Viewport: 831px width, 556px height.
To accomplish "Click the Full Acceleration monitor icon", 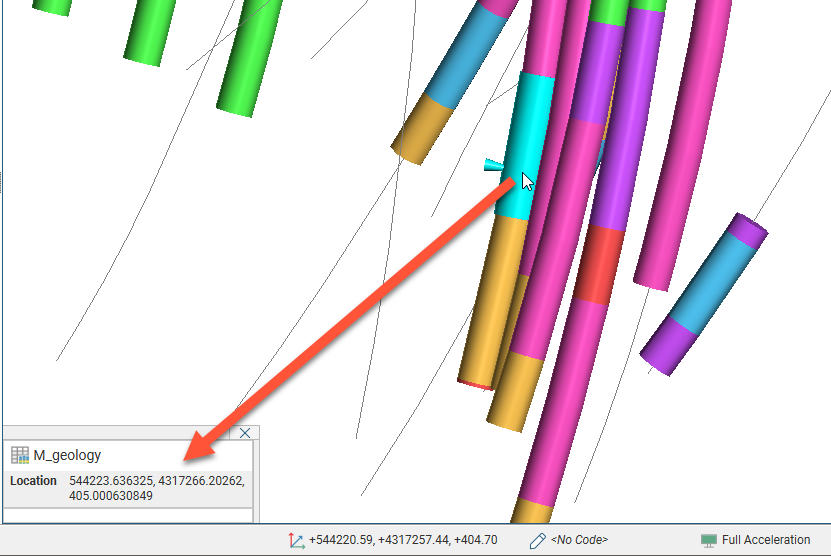I will coord(709,540).
